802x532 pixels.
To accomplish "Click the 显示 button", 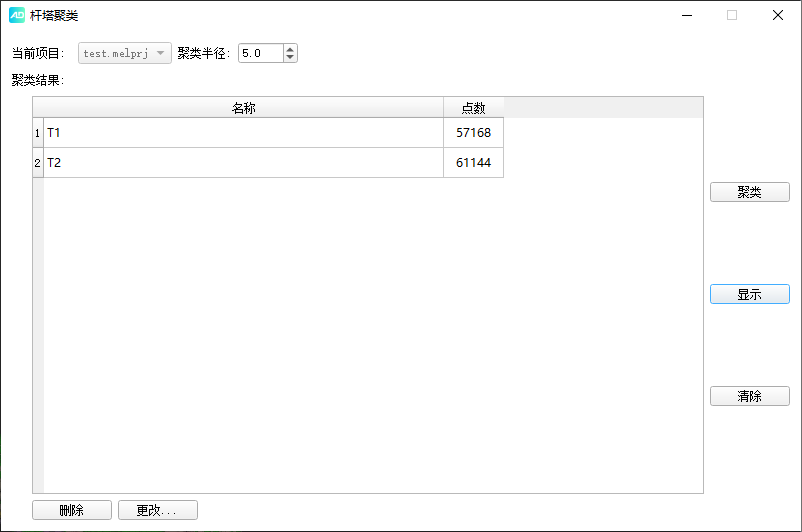I will pyautogui.click(x=750, y=294).
